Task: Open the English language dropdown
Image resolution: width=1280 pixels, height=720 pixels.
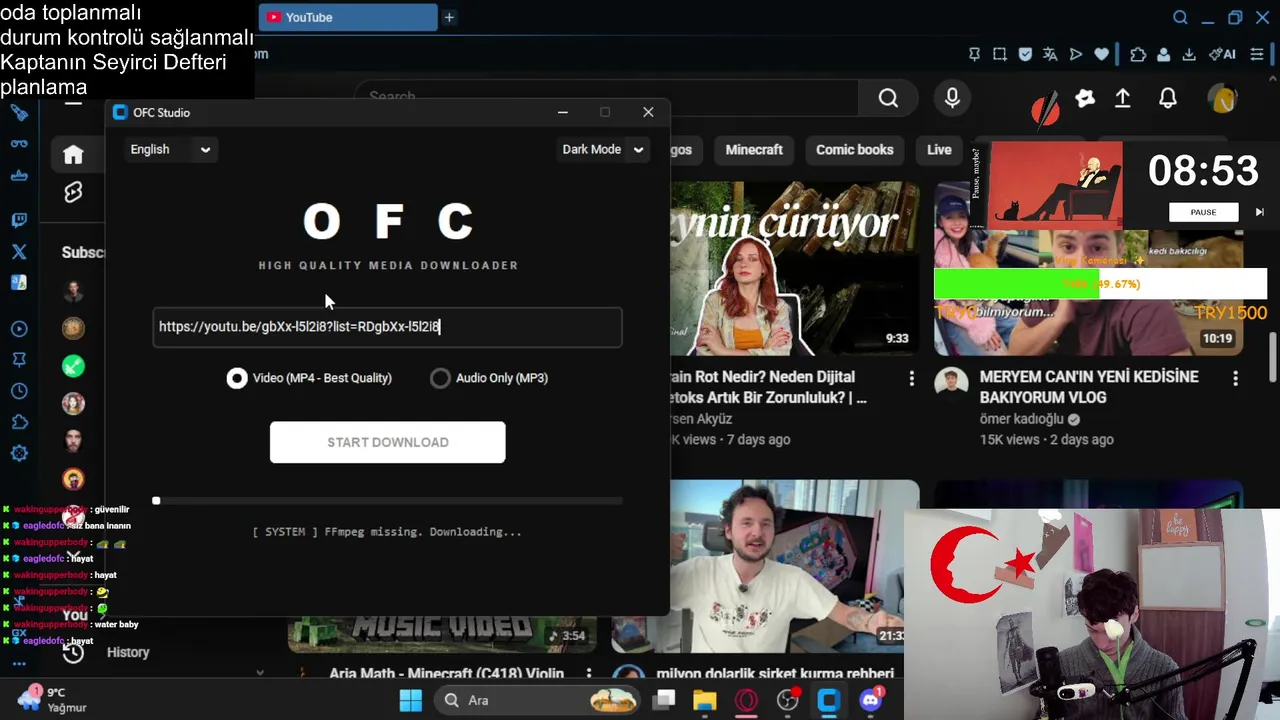Action: pos(170,149)
